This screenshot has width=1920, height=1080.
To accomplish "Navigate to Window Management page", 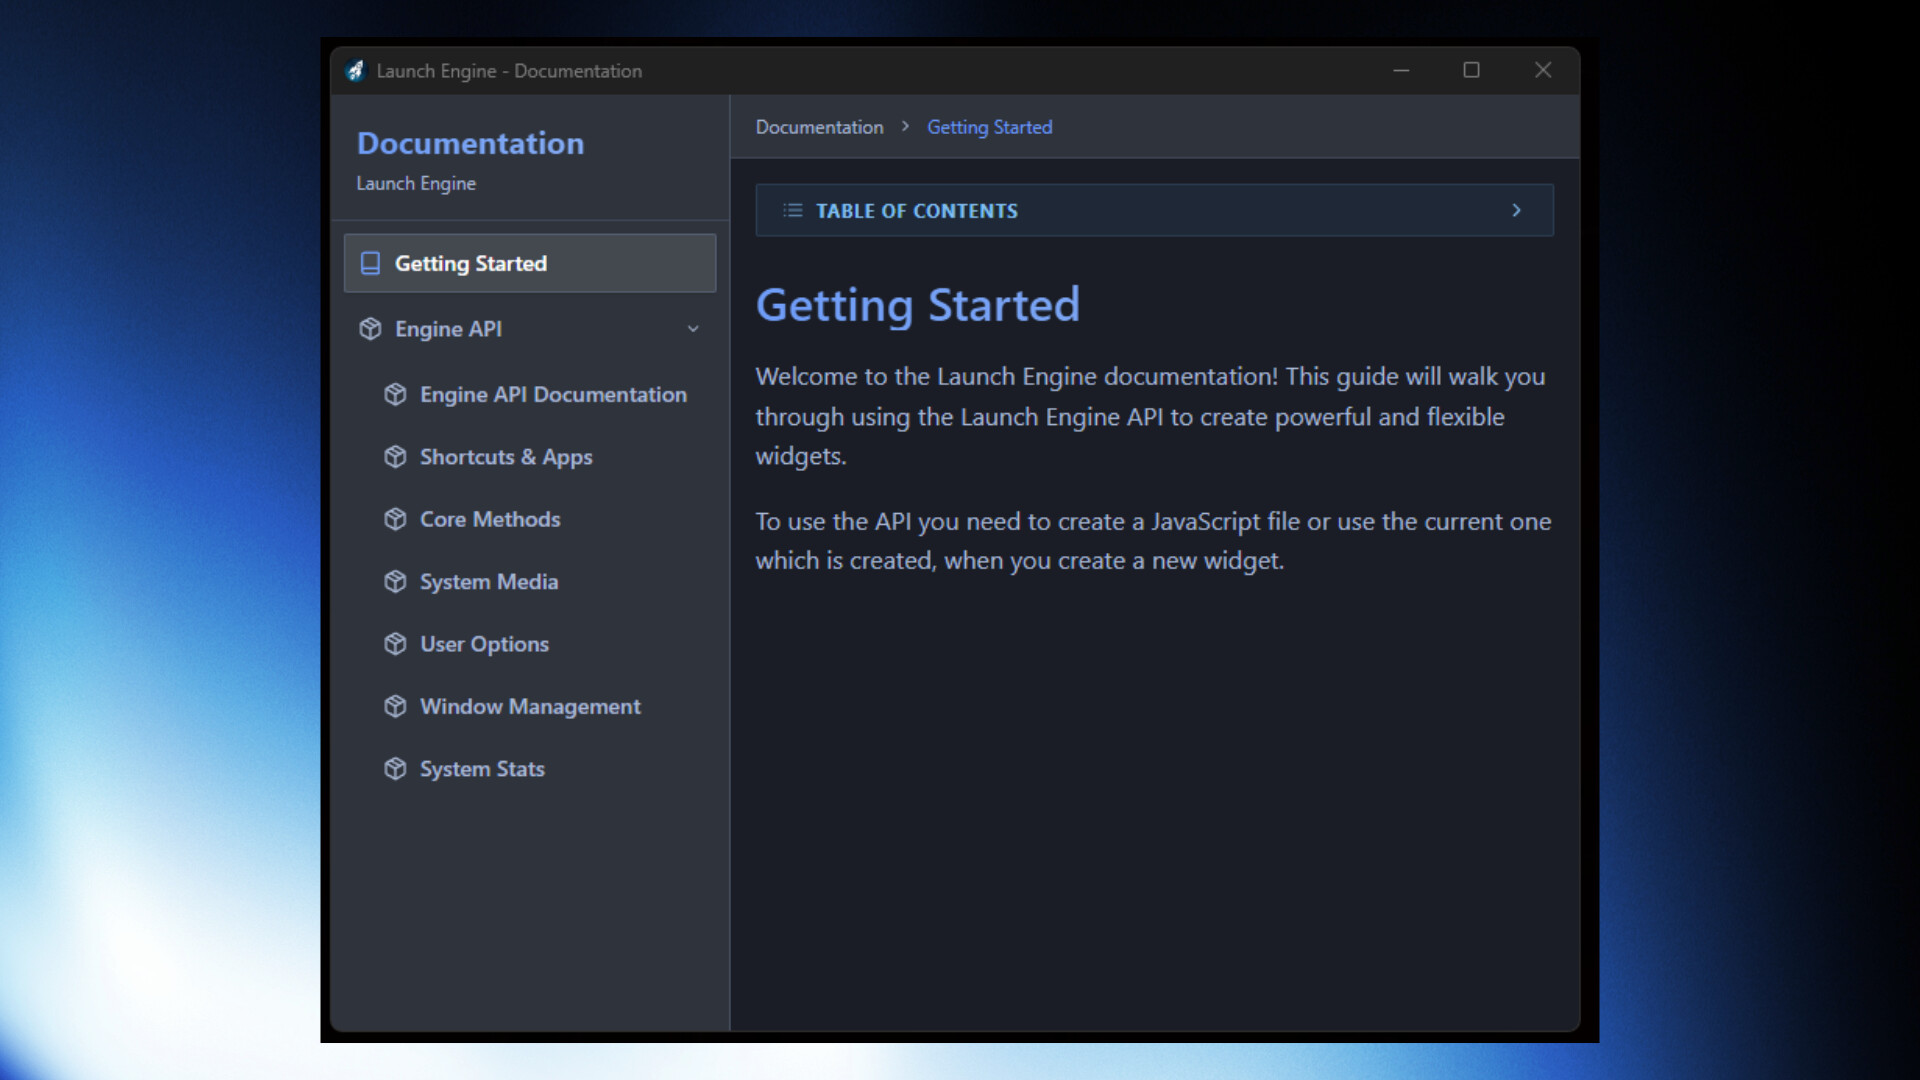I will [x=530, y=706].
